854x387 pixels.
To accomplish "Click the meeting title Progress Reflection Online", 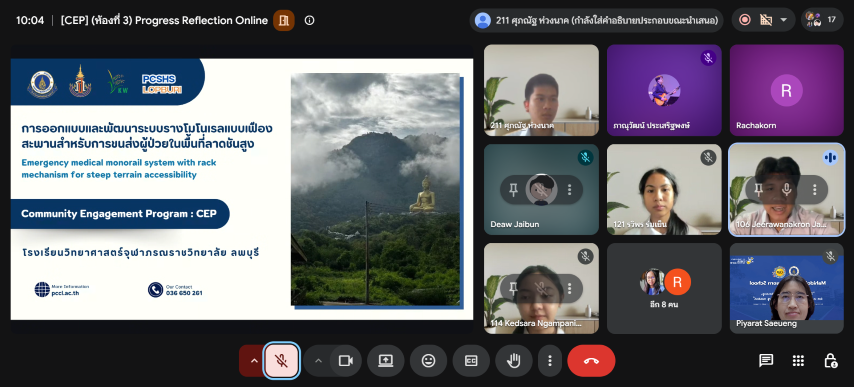I will 164,21.
